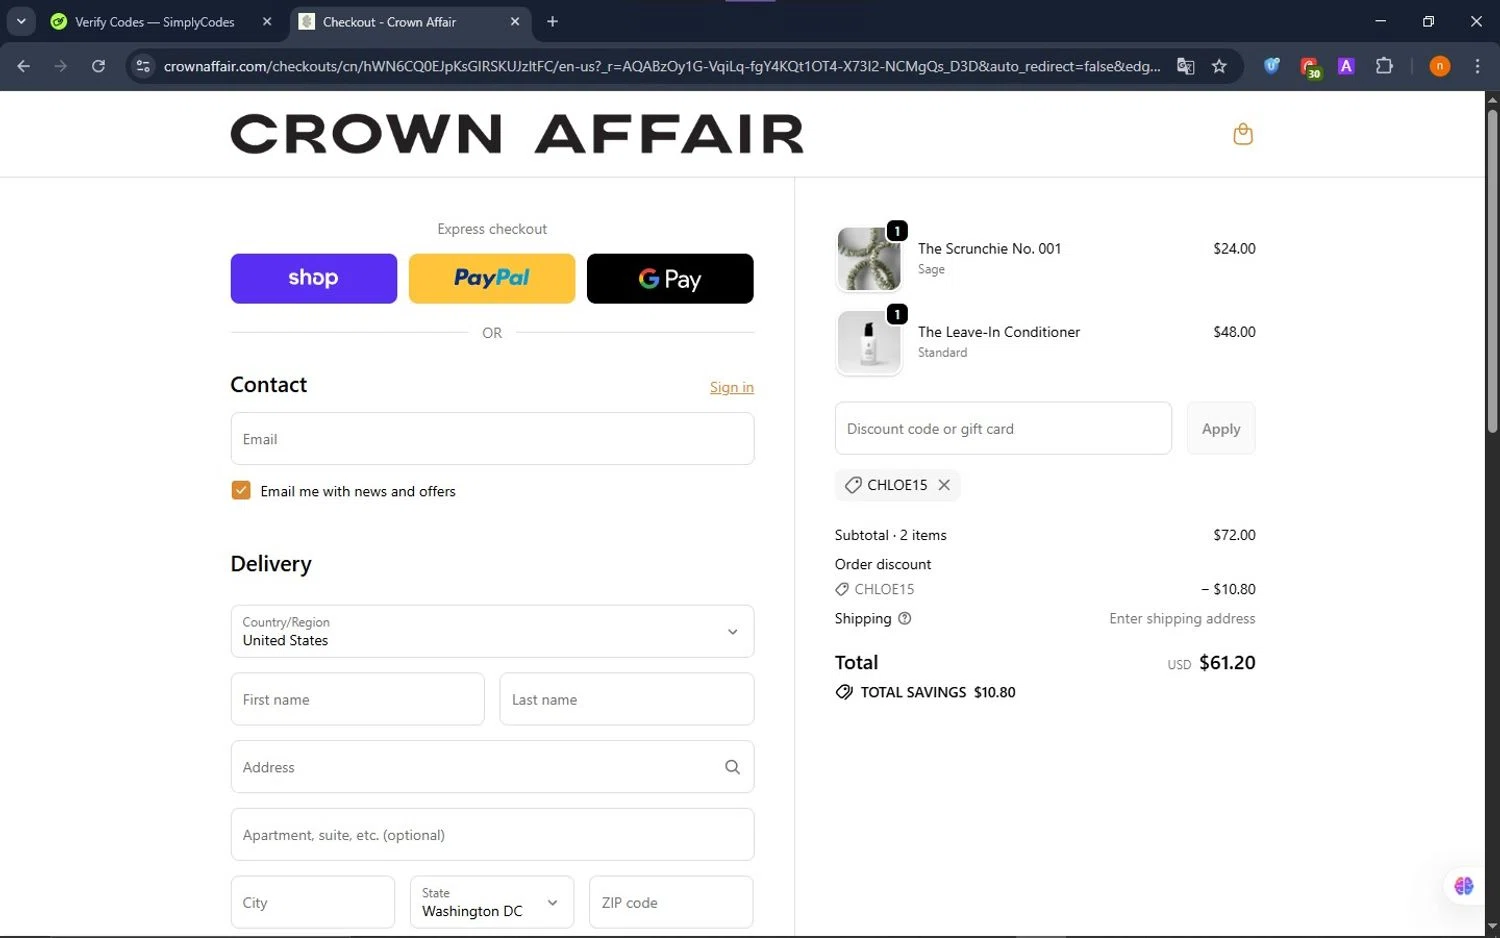Select the Checkout - Crown Affair tab
The image size is (1500, 938).
click(411, 21)
